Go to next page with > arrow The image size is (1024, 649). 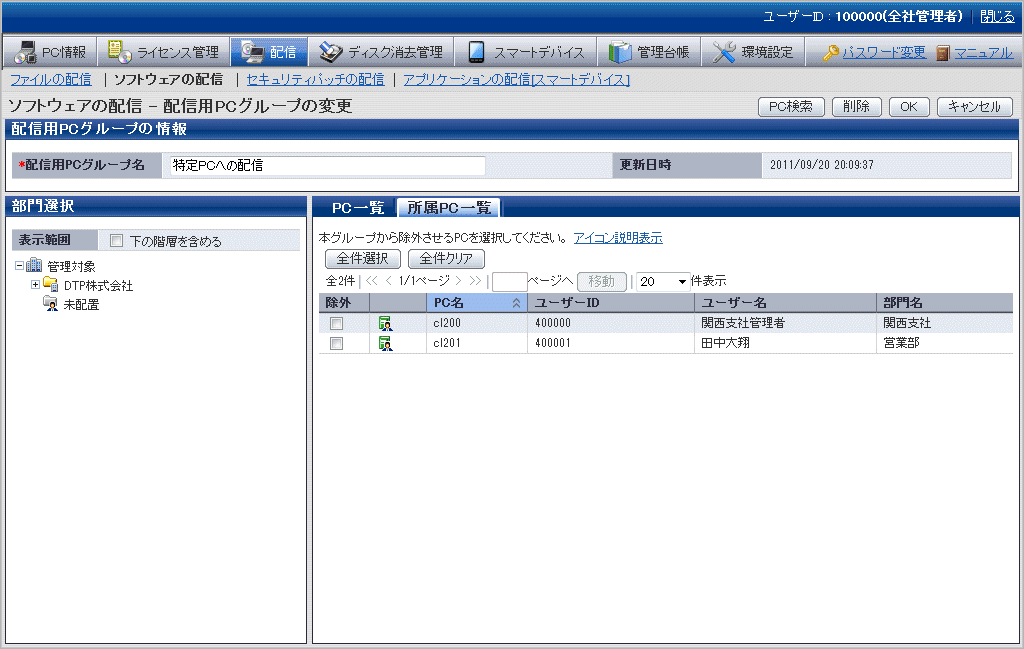click(458, 281)
